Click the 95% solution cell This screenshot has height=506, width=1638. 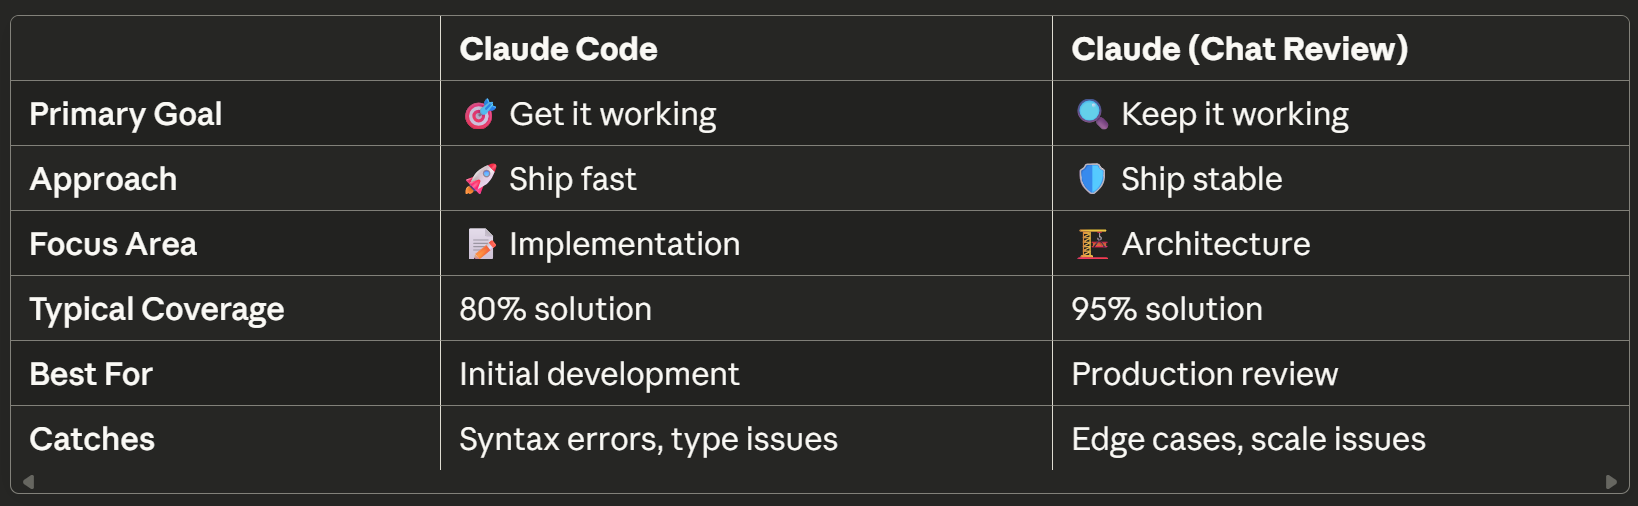click(1167, 309)
